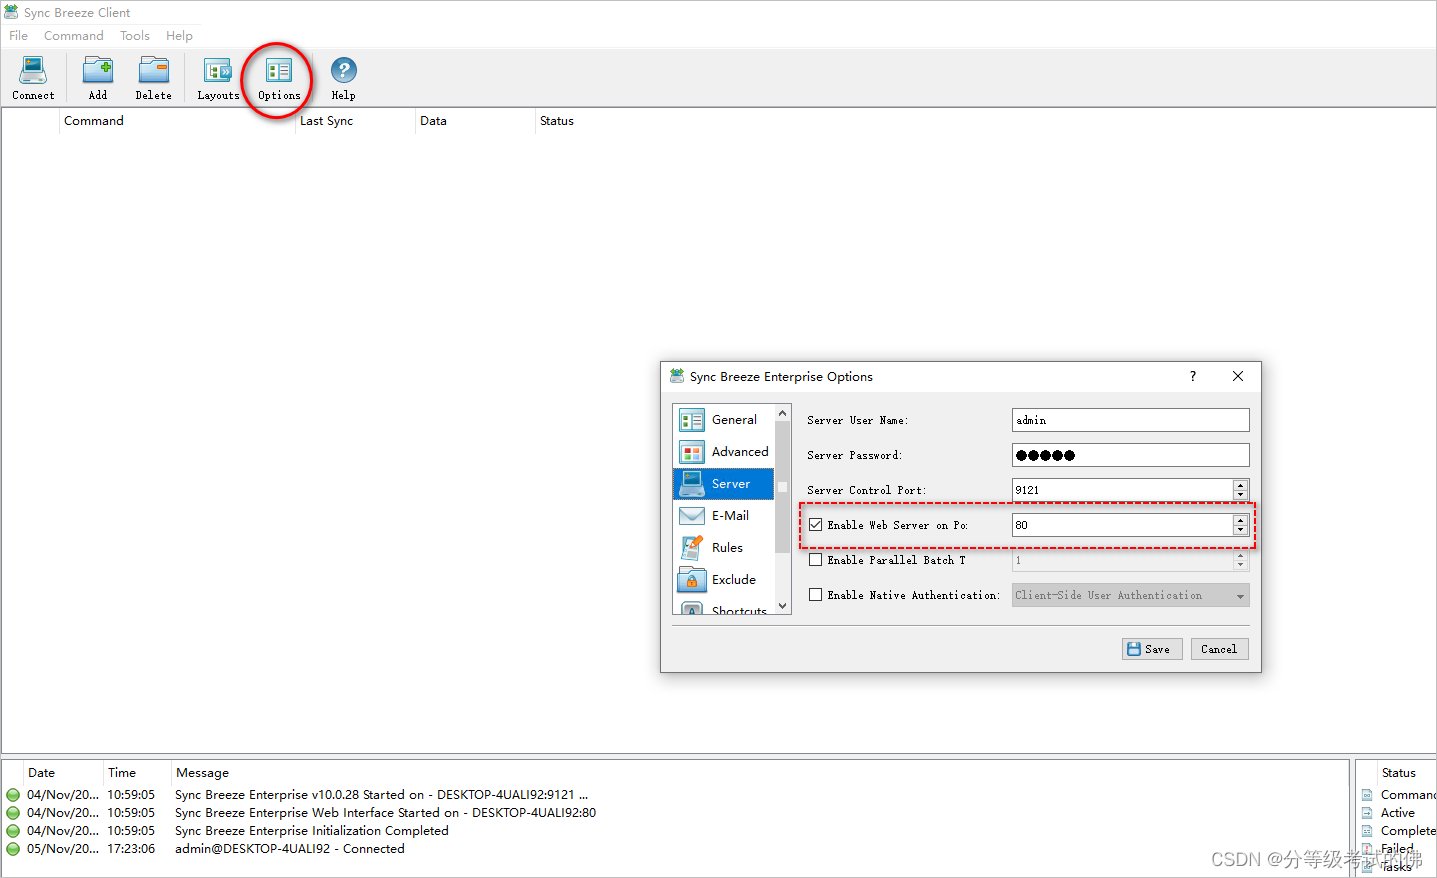The height and width of the screenshot is (878, 1437).
Task: Click the status icon of the 'Started on DESKTOP-4UALI92:9121' log entry
Action: 13,795
